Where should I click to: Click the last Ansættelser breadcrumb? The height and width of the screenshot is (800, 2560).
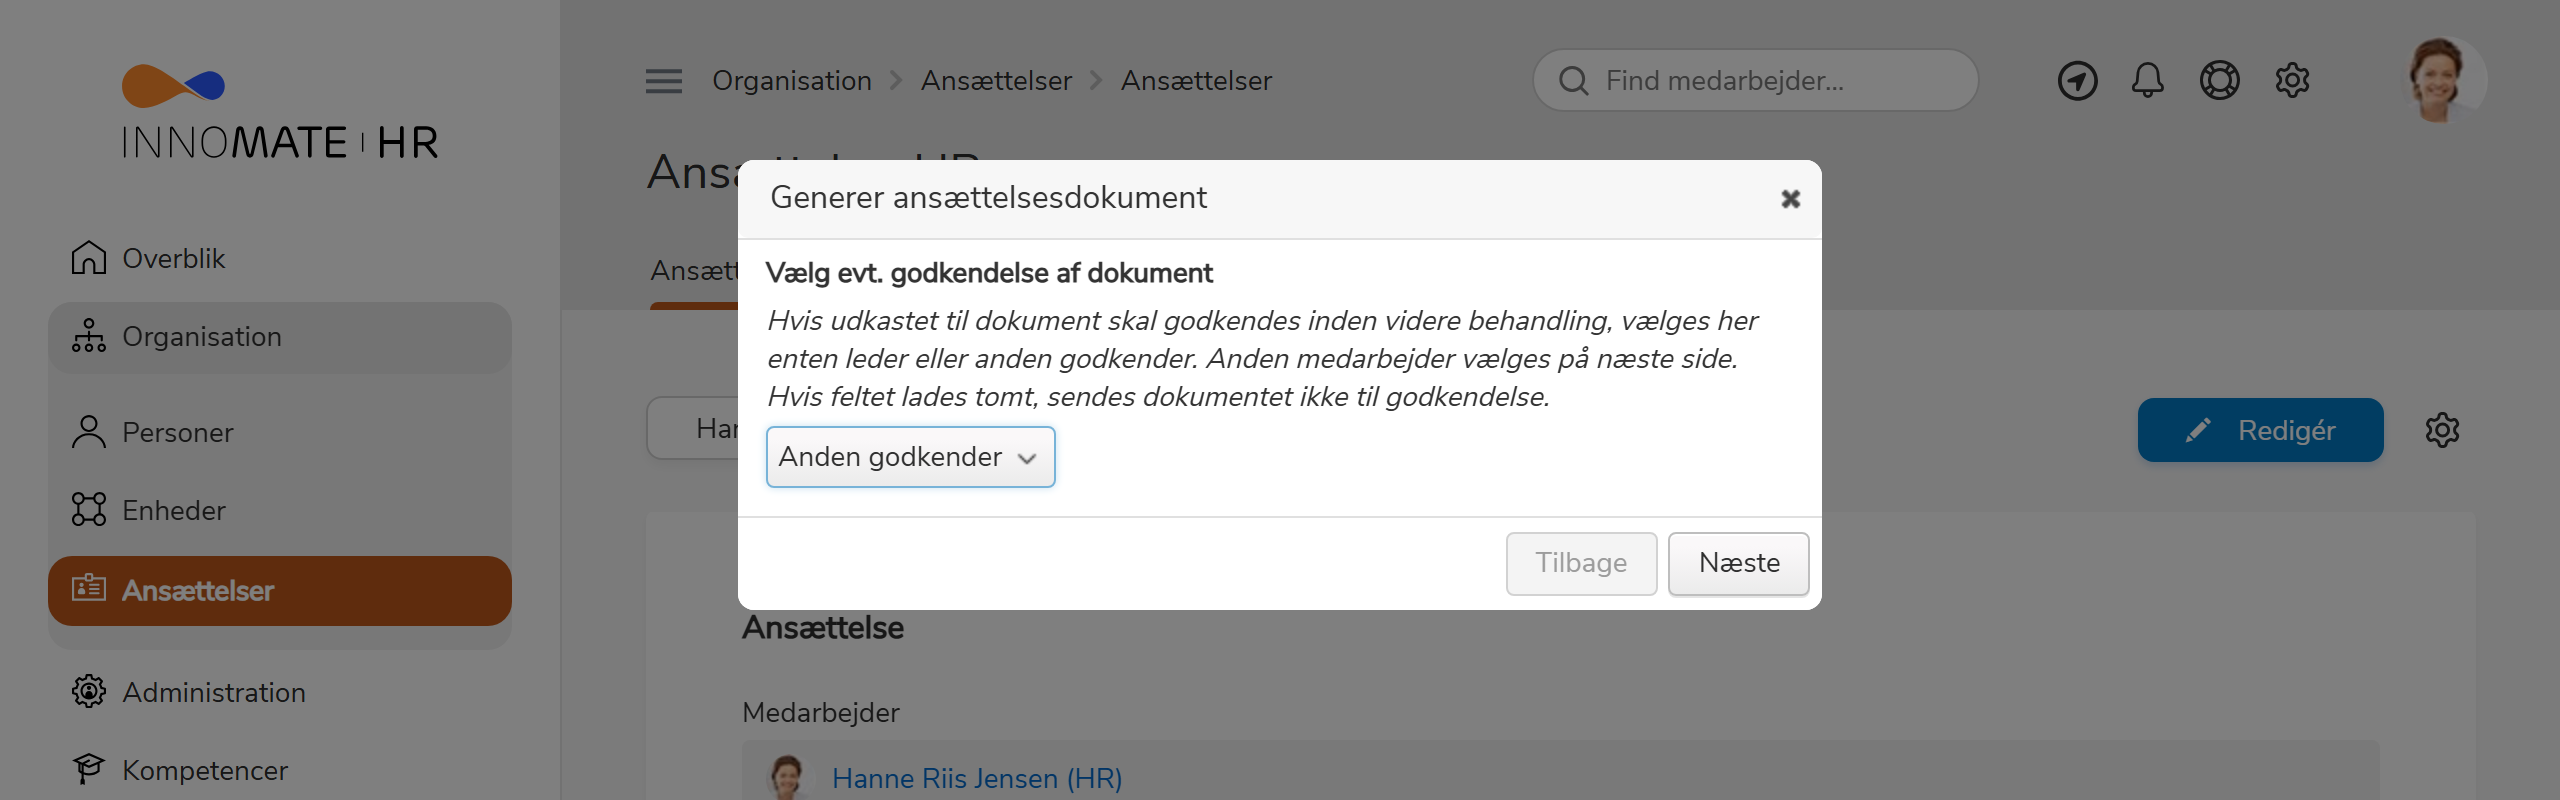[x=1196, y=81]
